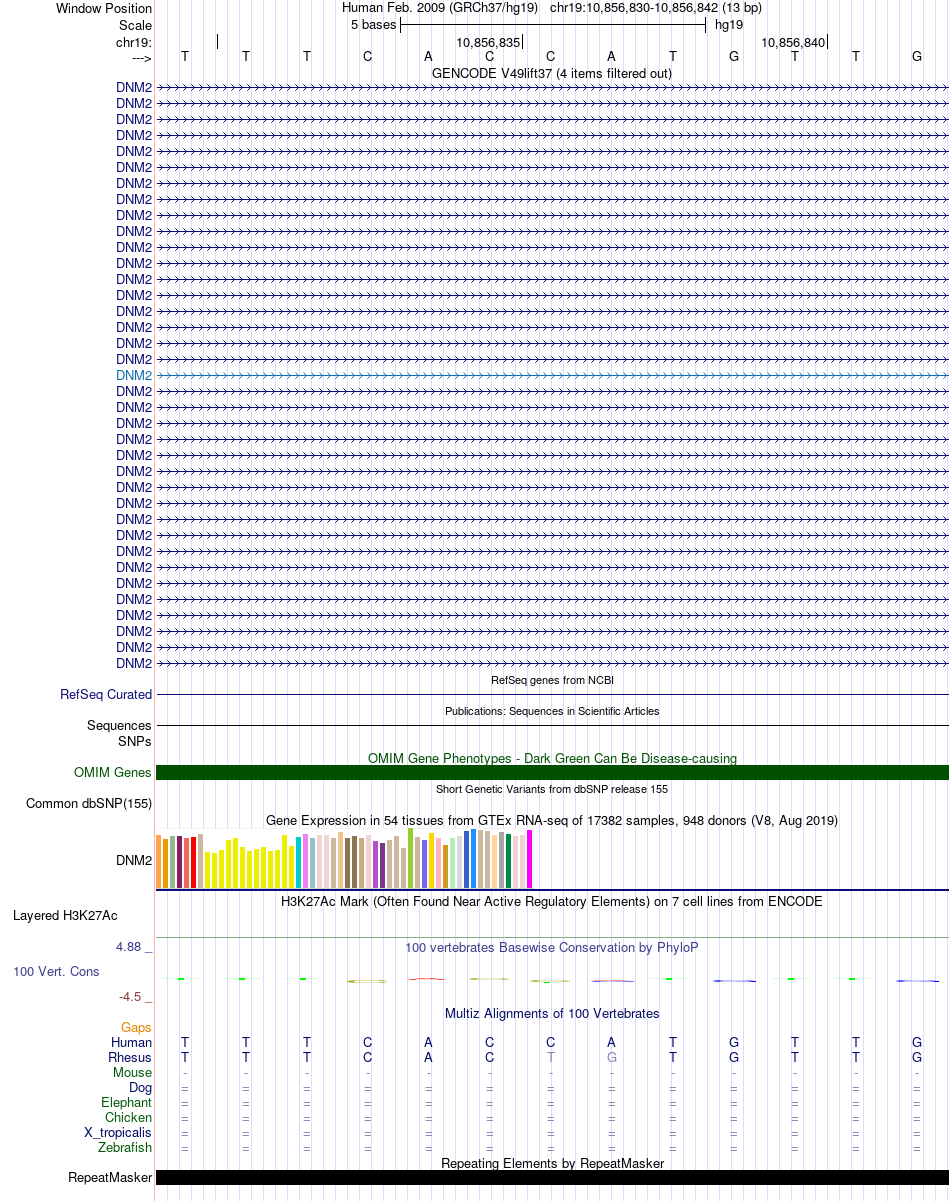
Task: Click the Scale label
Action: coord(135,25)
